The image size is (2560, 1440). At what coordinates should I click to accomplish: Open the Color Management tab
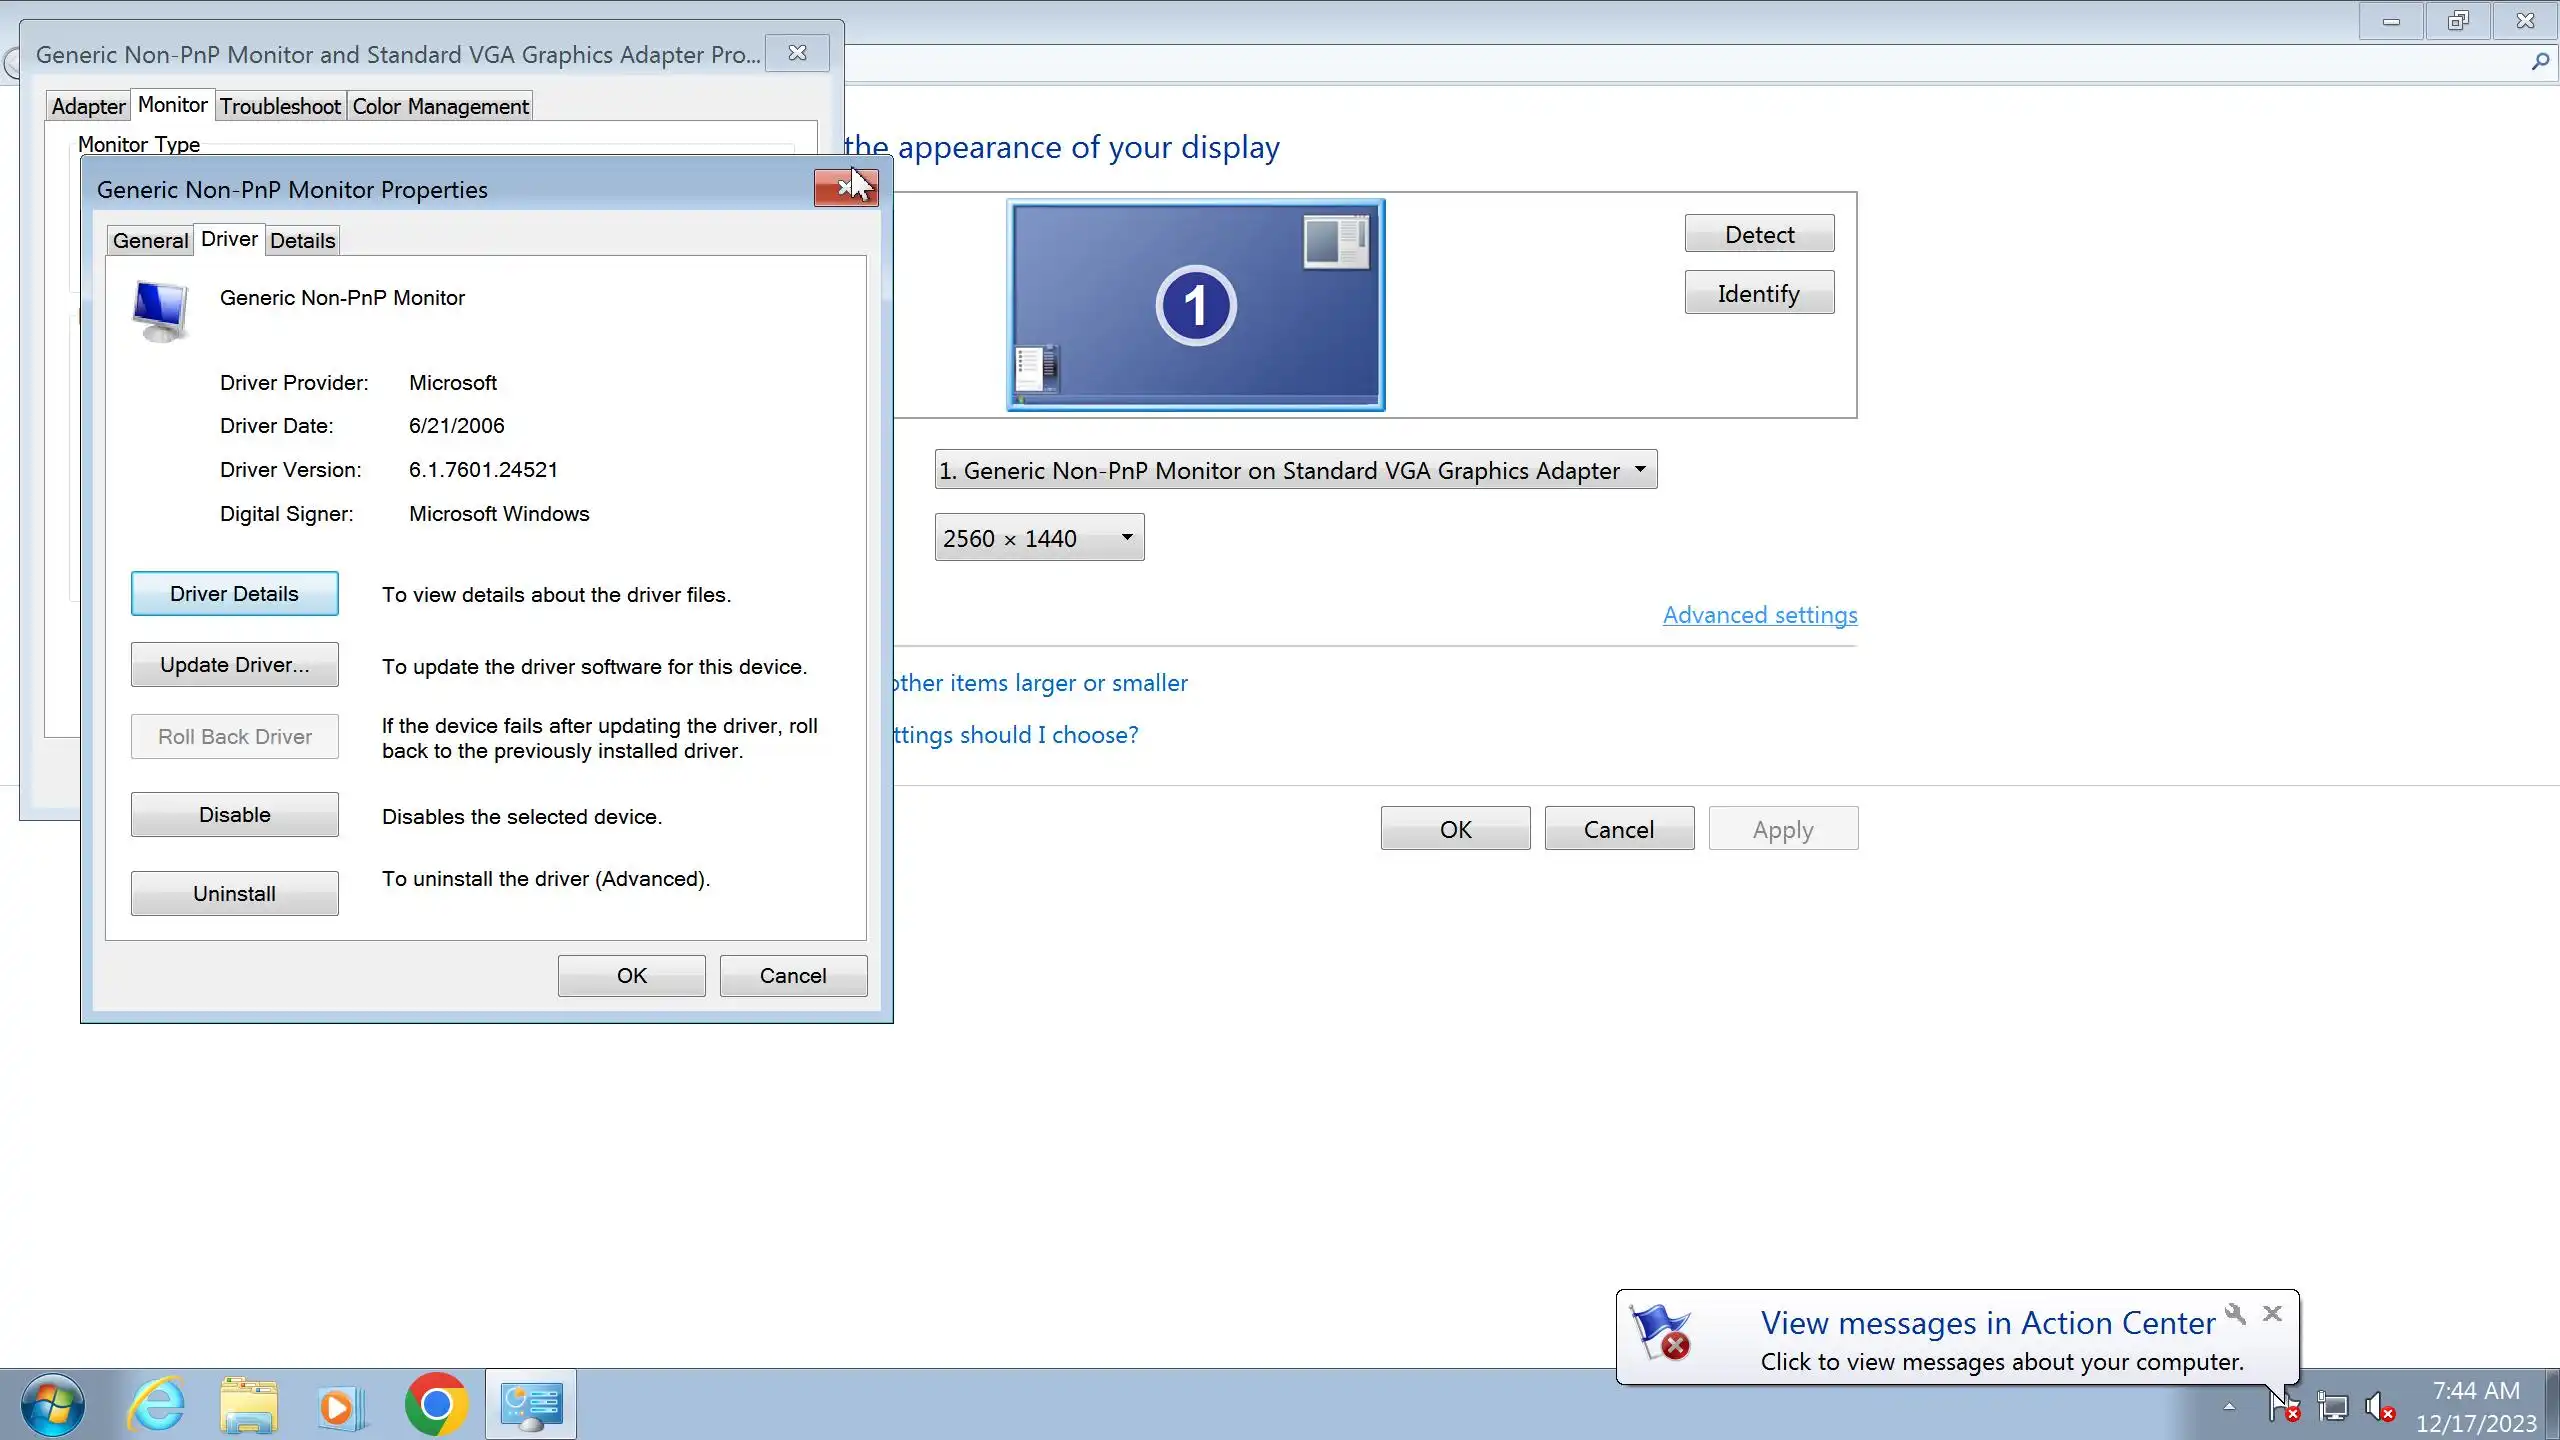pyautogui.click(x=440, y=106)
